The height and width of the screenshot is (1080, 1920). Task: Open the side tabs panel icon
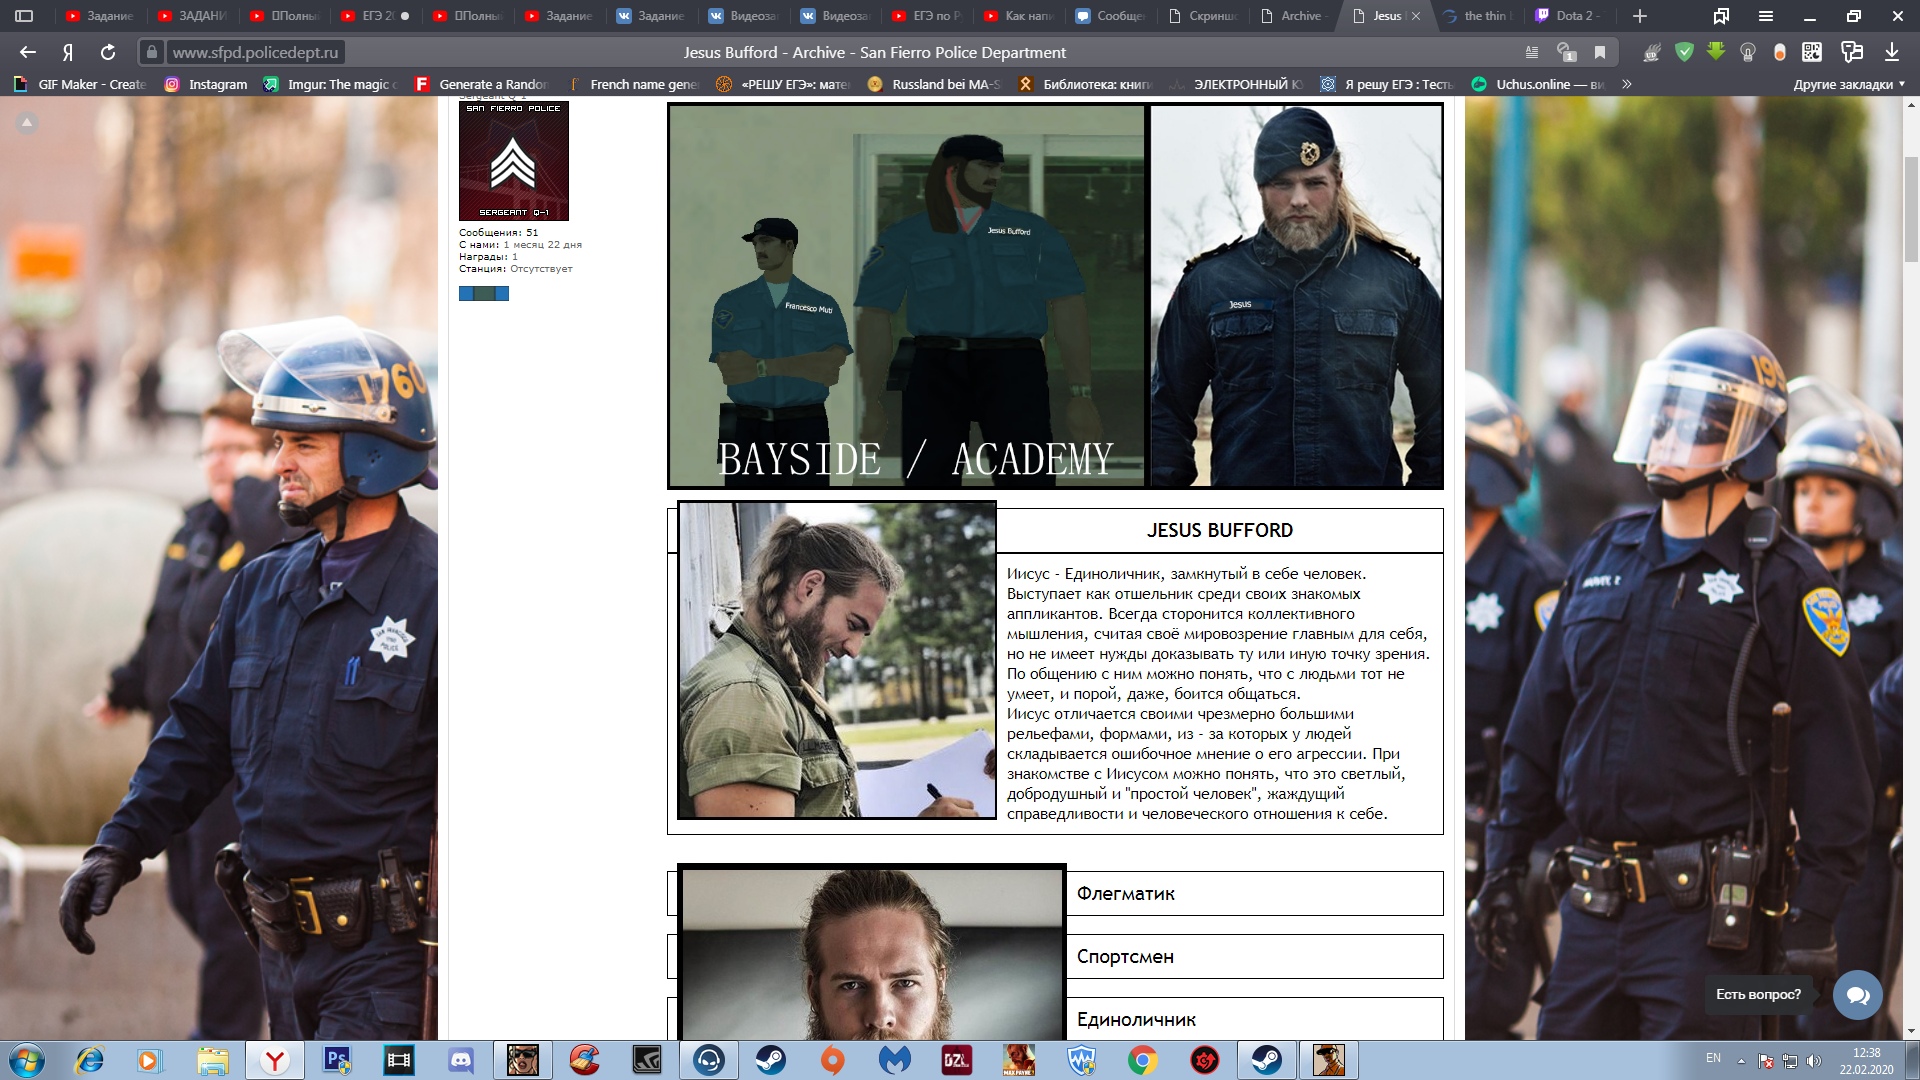coord(24,16)
